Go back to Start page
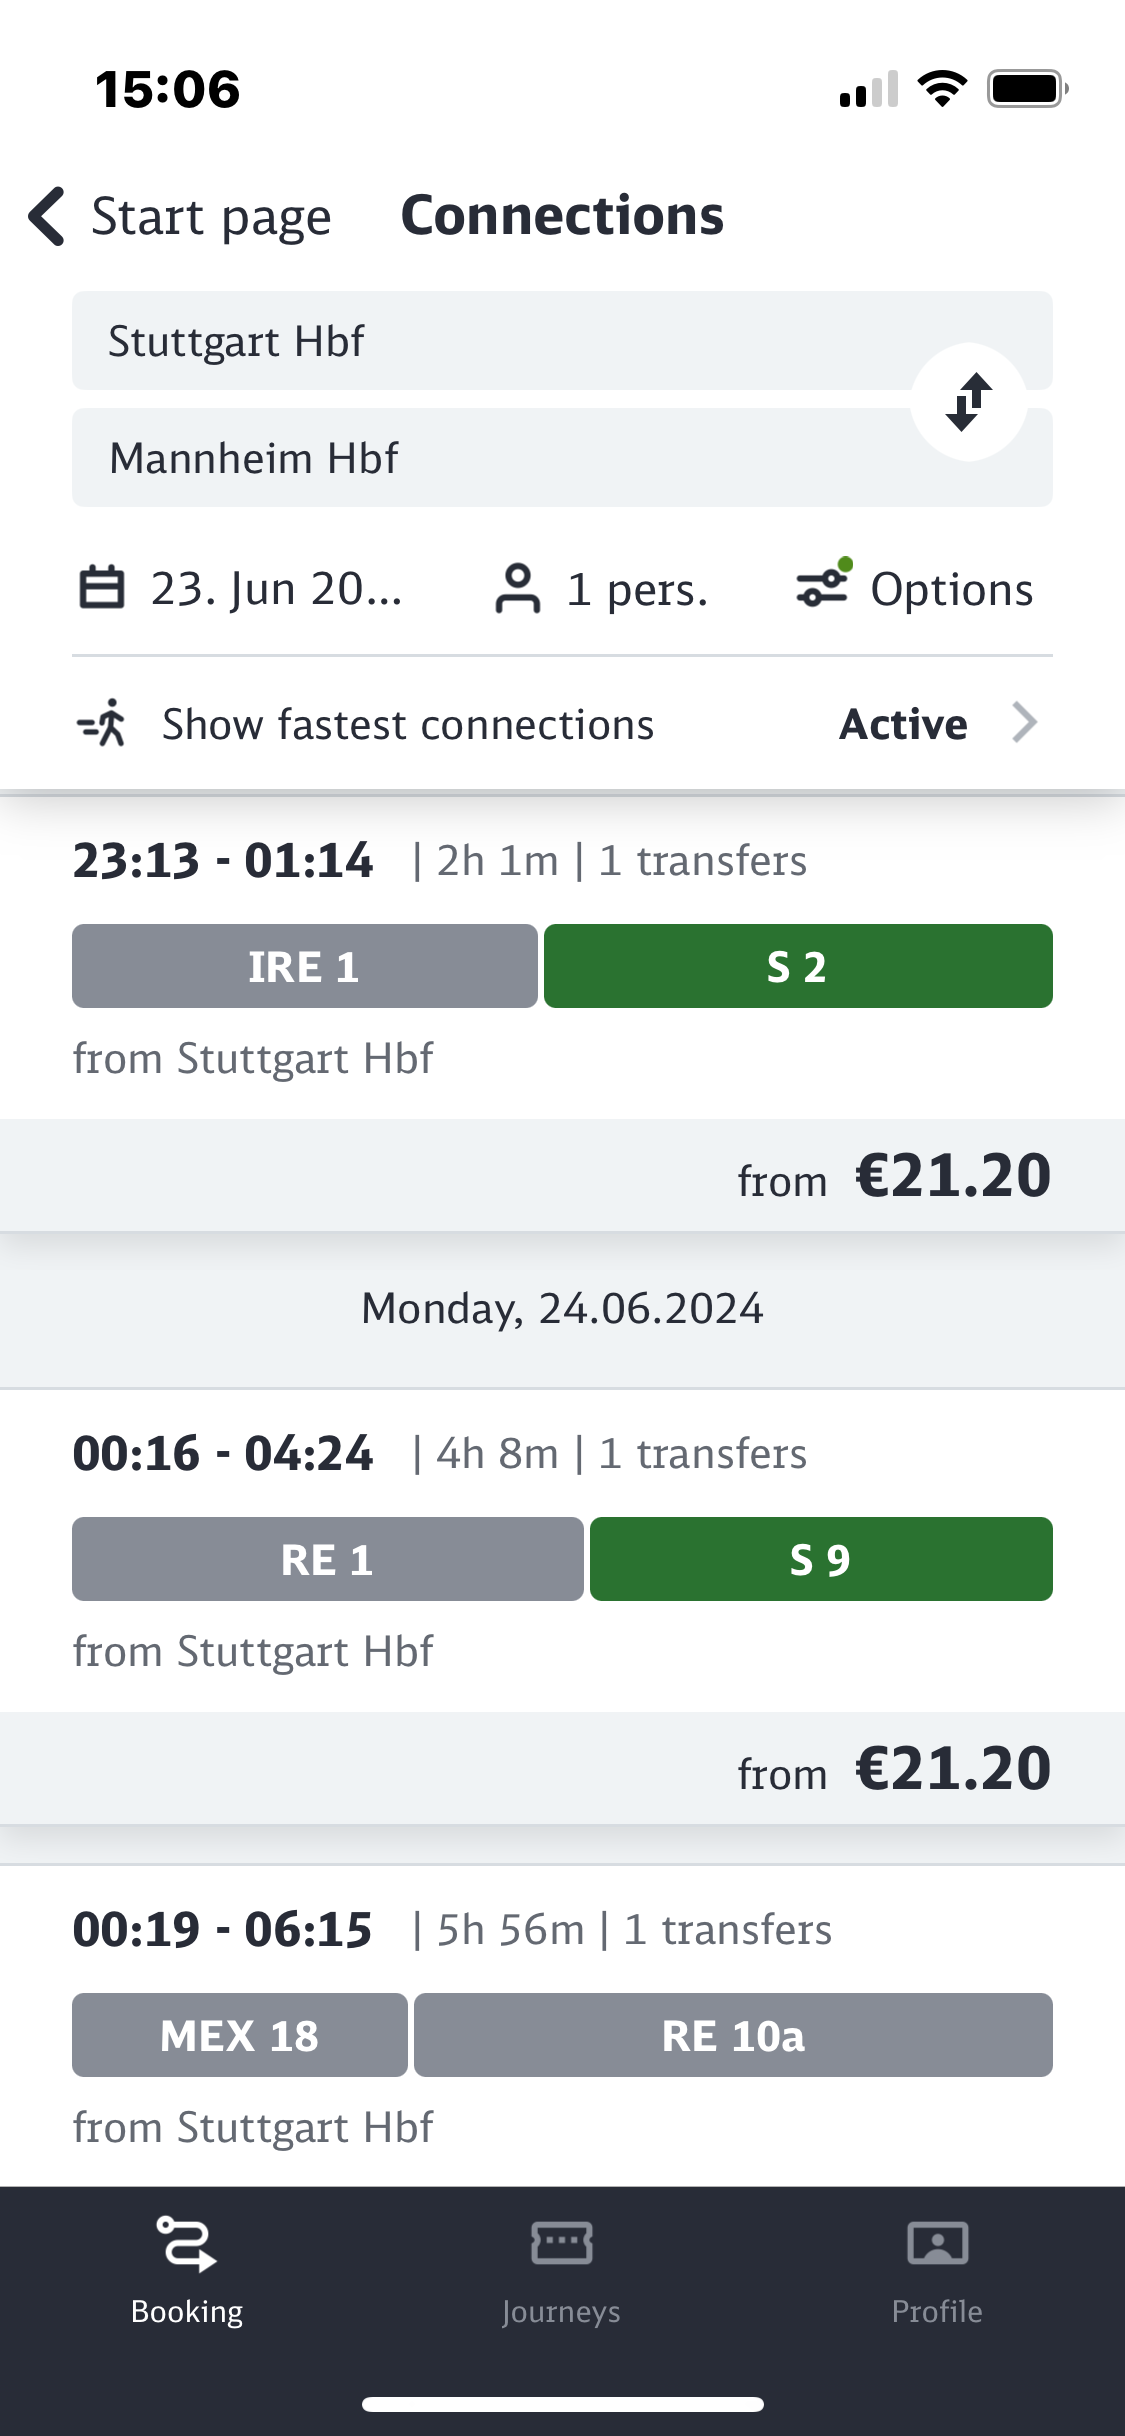1125x2436 pixels. click(210, 217)
